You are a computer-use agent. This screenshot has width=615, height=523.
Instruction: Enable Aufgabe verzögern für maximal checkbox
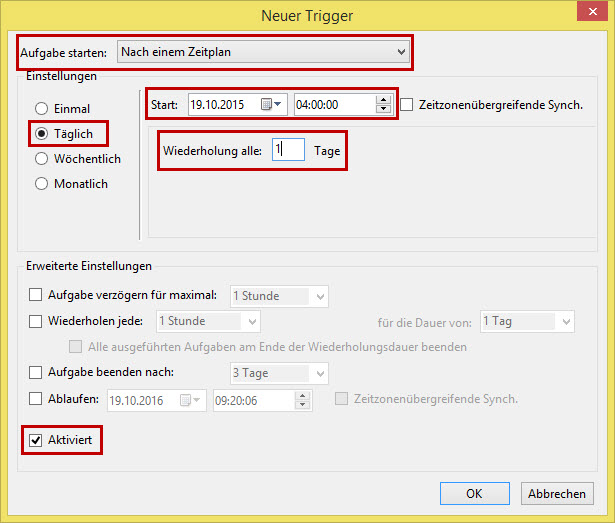[x=36, y=295]
